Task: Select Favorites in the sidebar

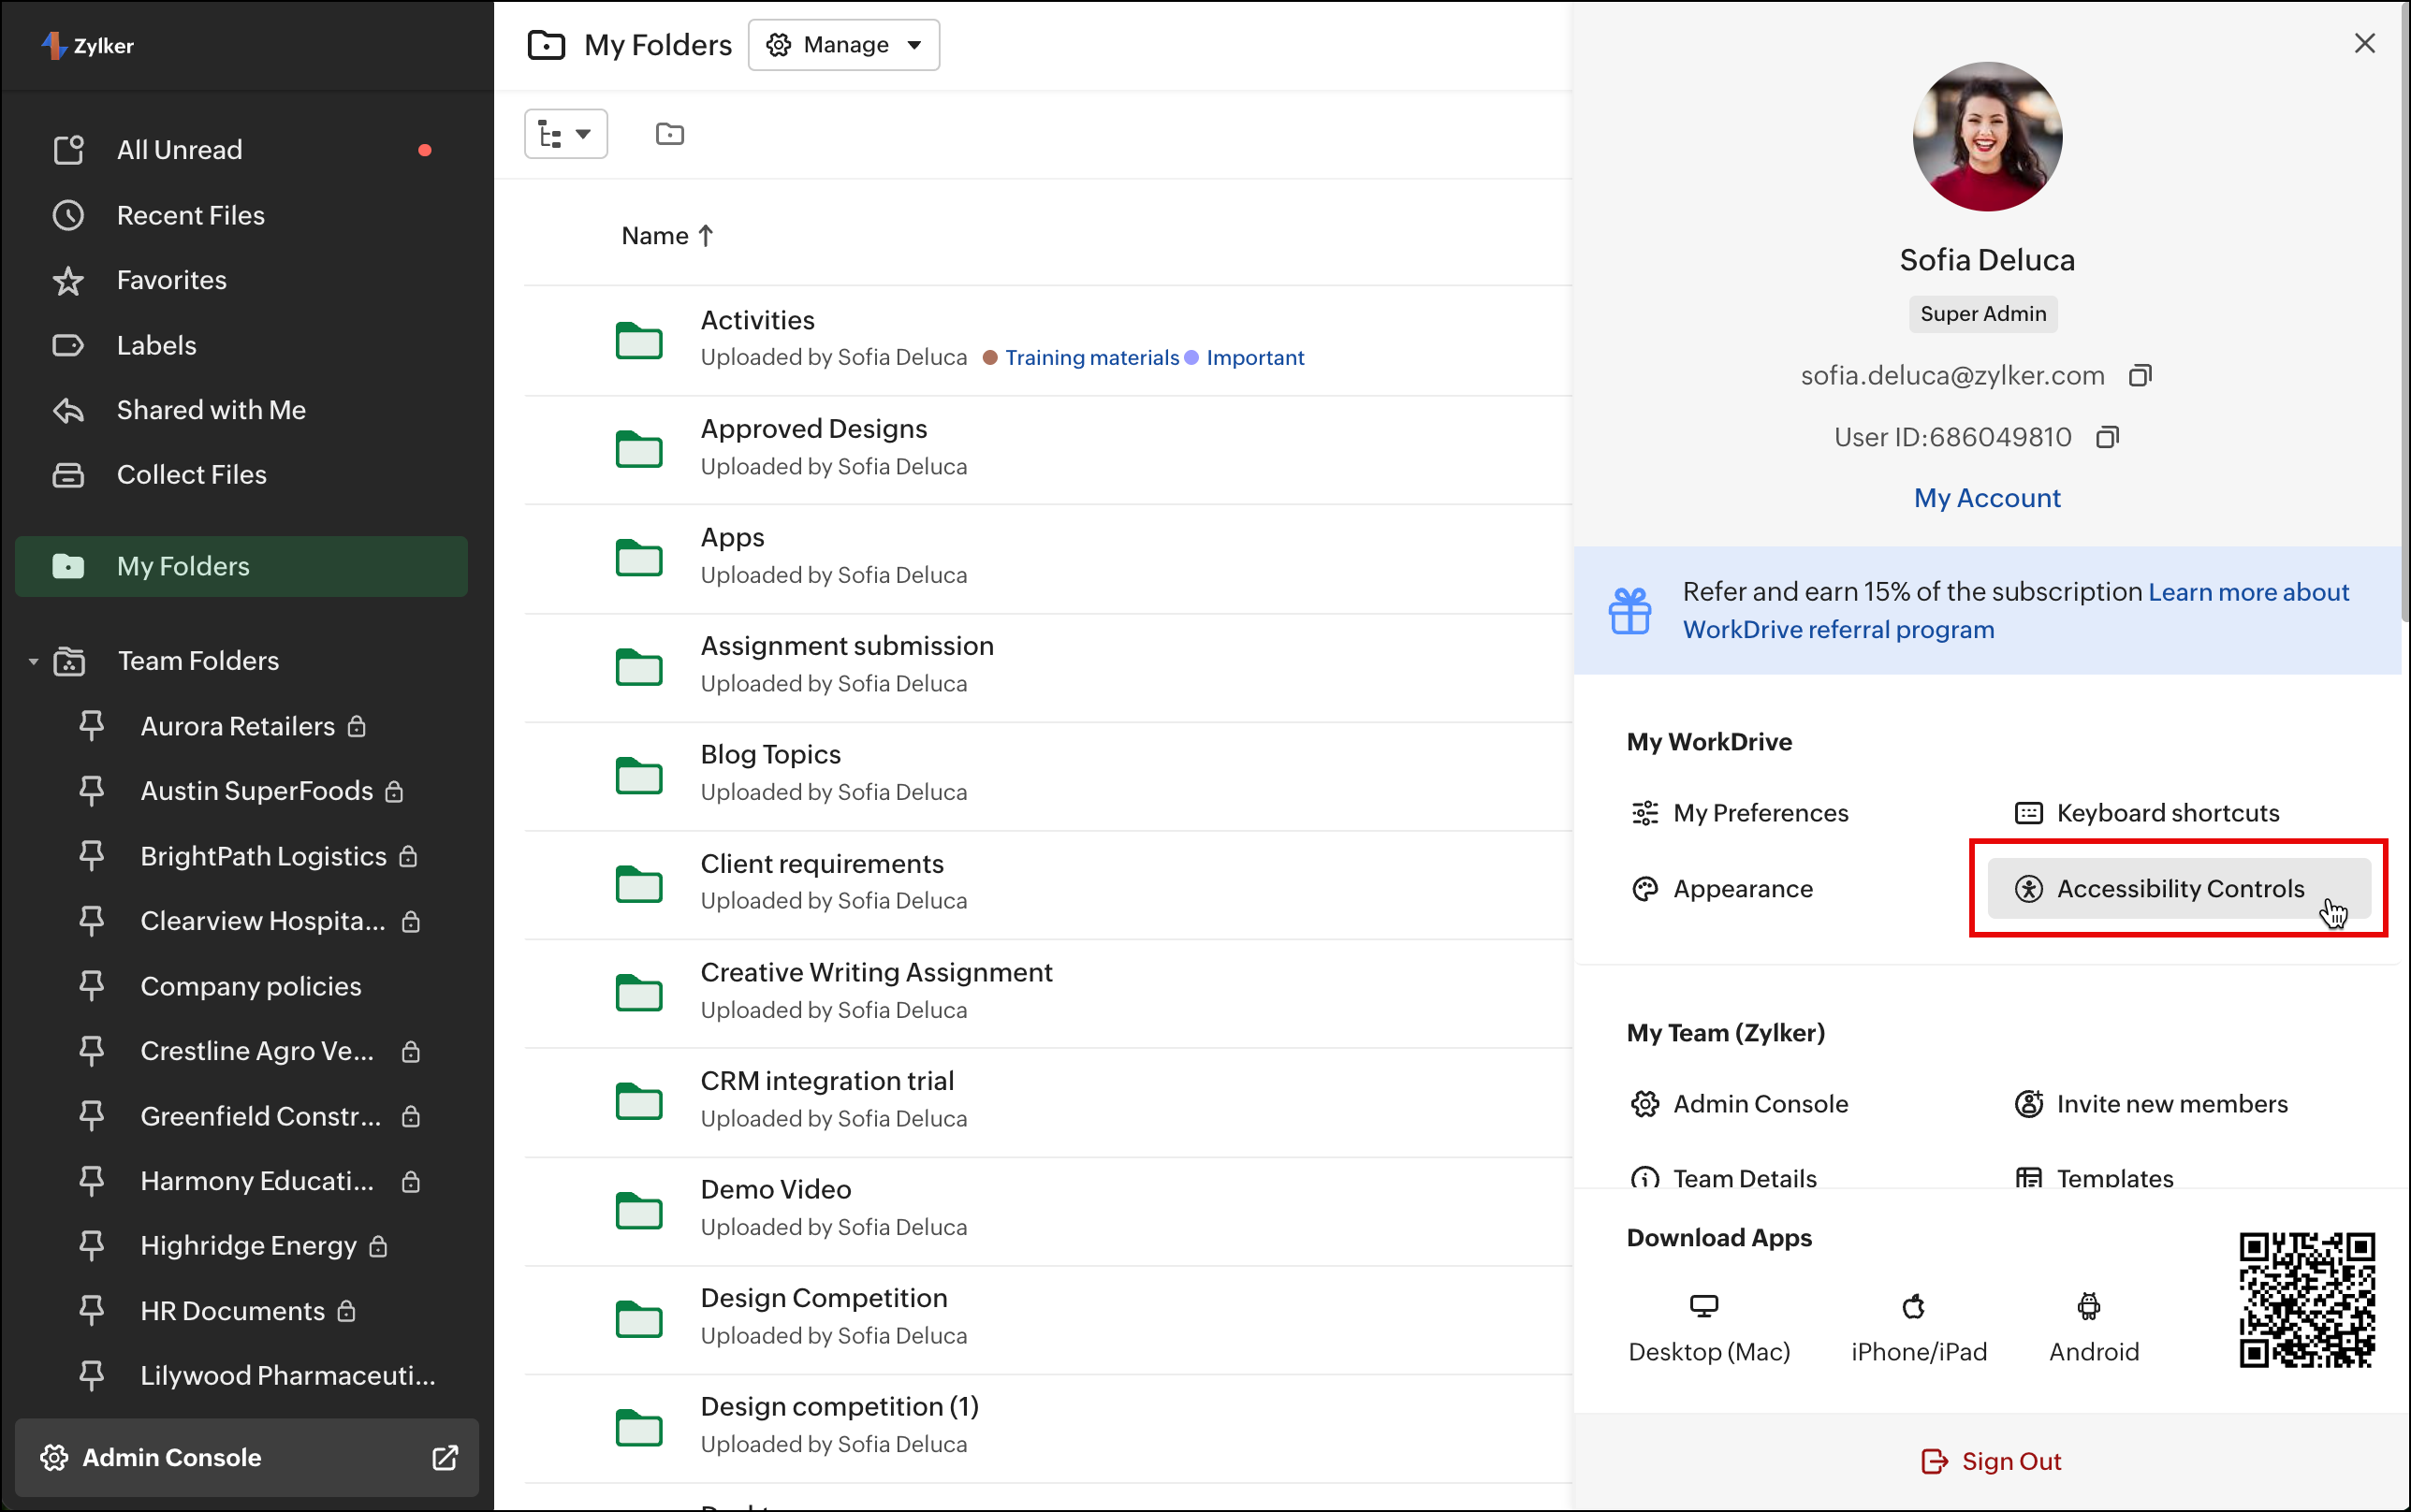Action: pyautogui.click(x=171, y=280)
